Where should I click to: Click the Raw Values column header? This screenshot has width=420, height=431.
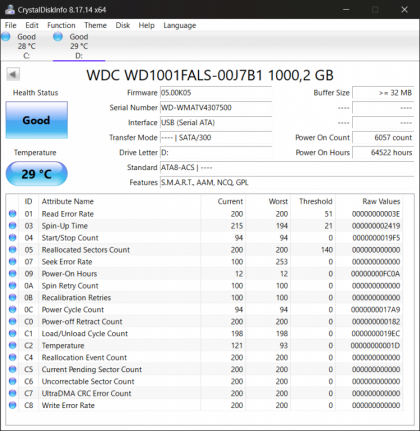point(381,201)
